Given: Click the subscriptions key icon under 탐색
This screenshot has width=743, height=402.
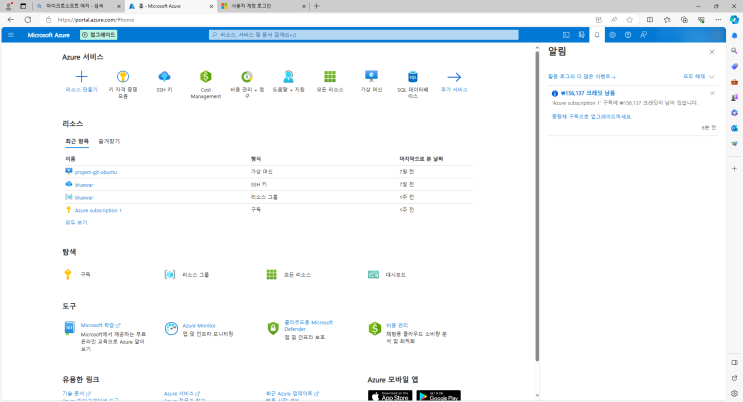Looking at the screenshot, I should pos(68,274).
